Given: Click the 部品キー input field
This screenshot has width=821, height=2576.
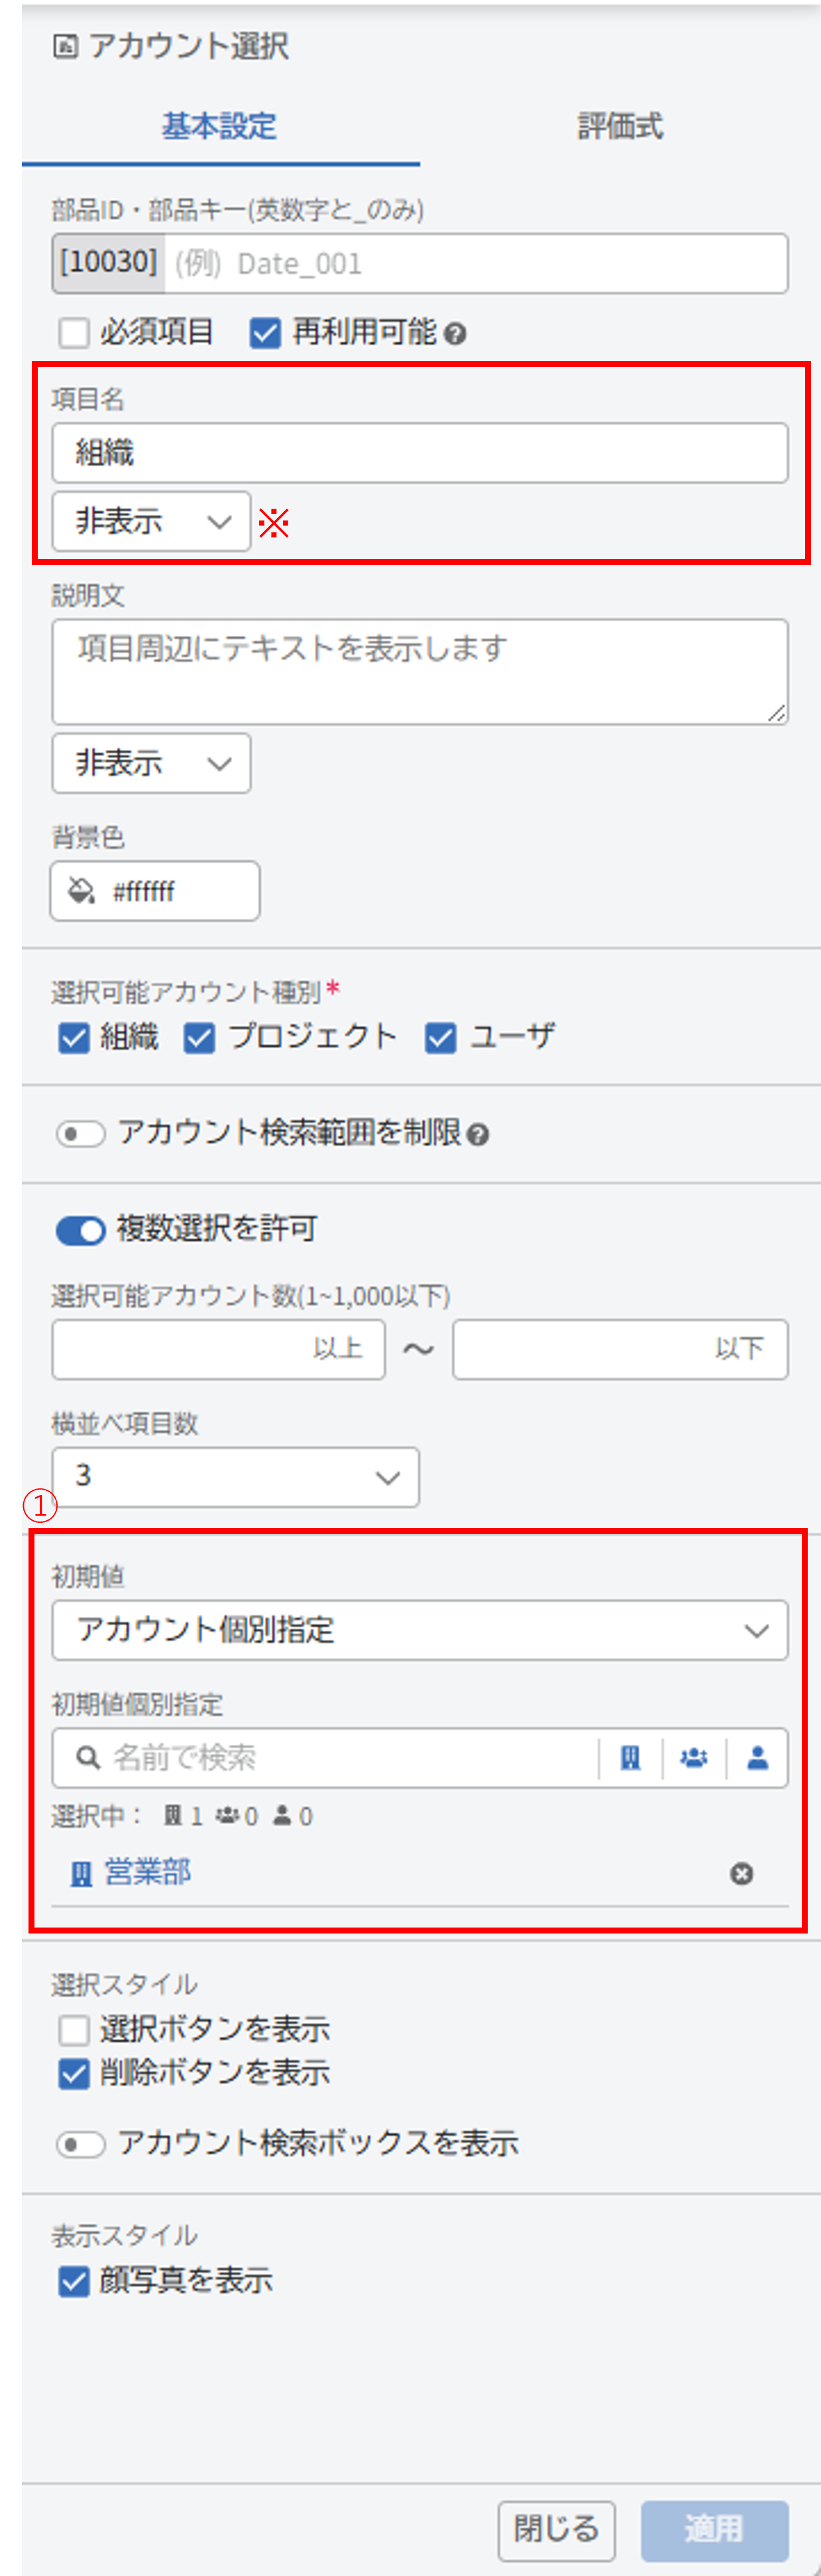Looking at the screenshot, I should 476,264.
